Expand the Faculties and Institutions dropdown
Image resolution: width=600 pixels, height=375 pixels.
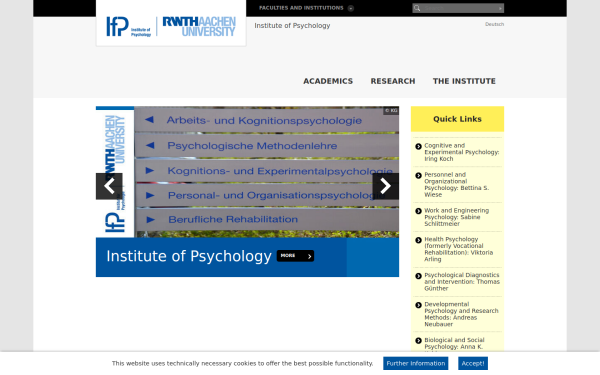pyautogui.click(x=306, y=8)
